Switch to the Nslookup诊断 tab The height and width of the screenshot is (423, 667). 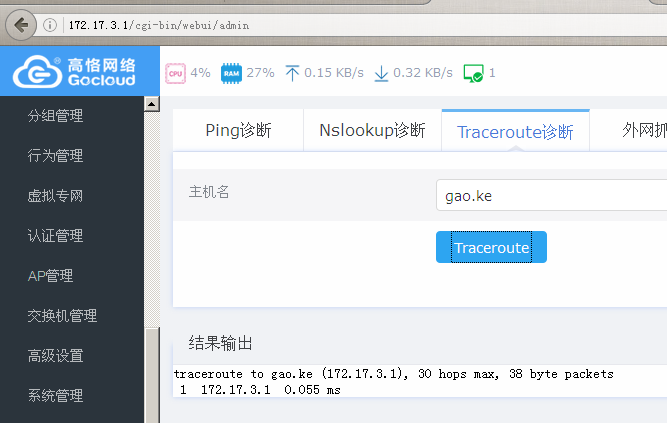tap(372, 130)
